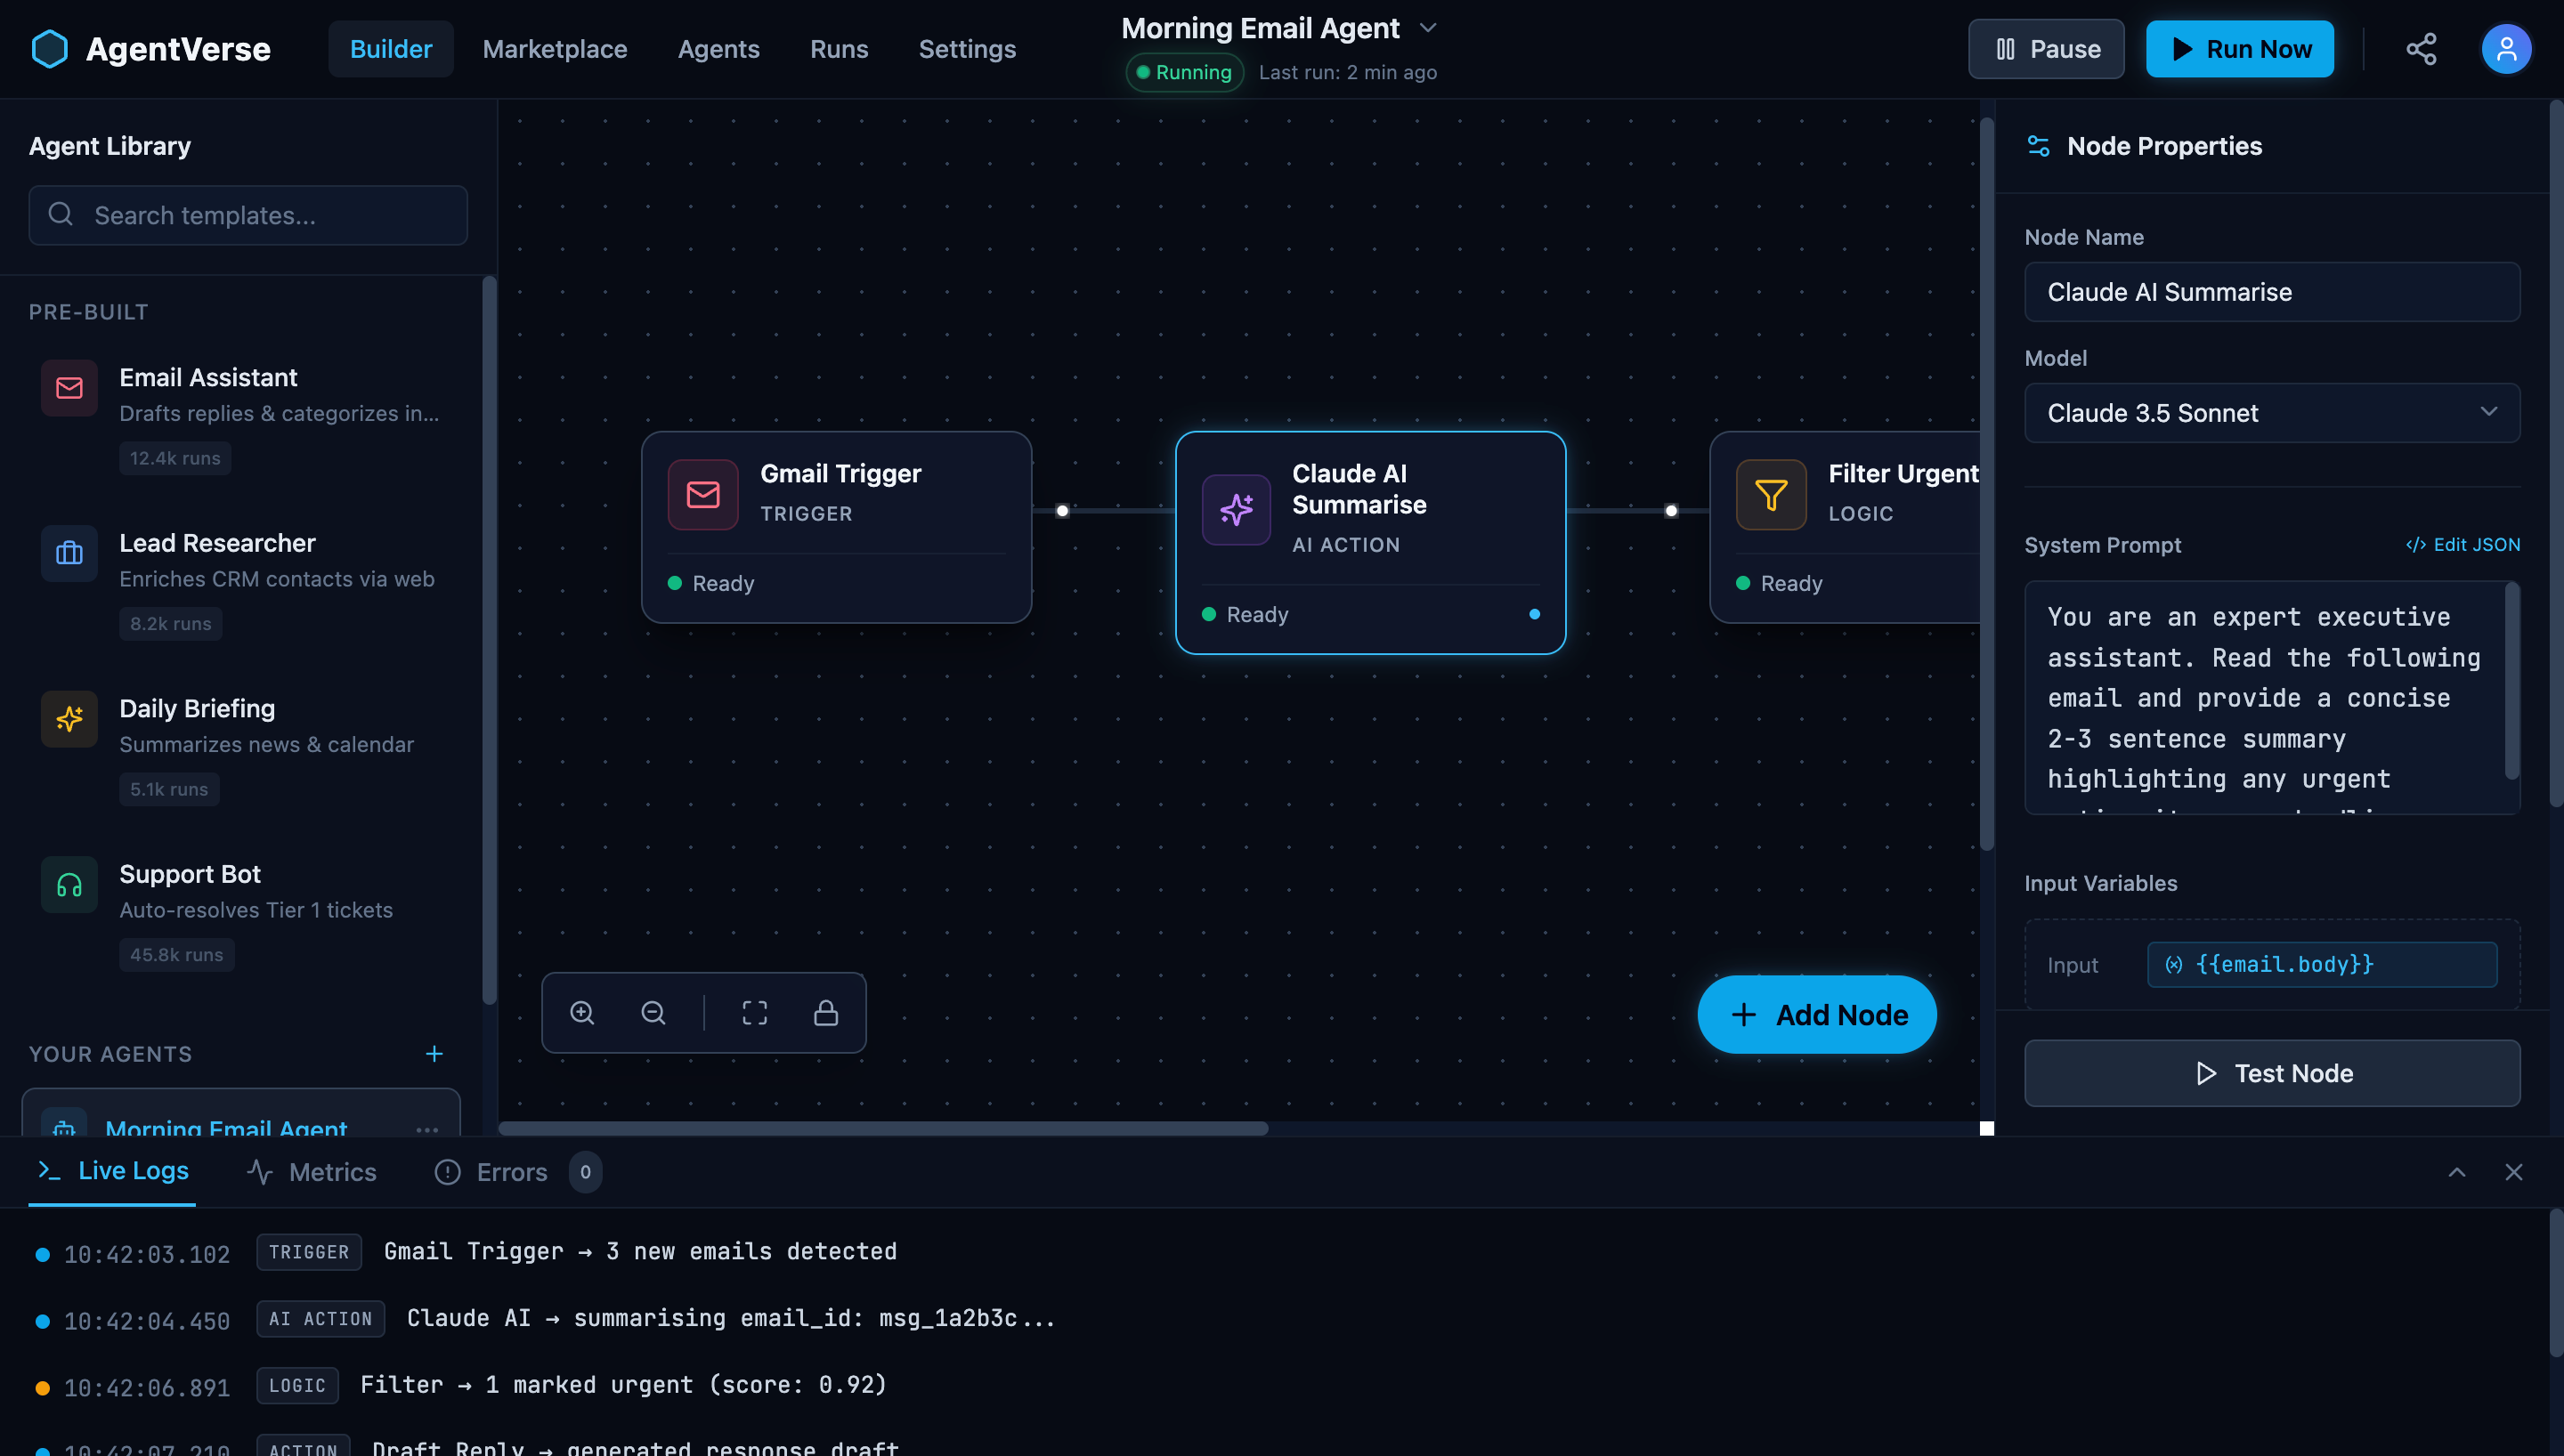Switch to the Metrics tab
This screenshot has width=2564, height=1456.
(312, 1172)
